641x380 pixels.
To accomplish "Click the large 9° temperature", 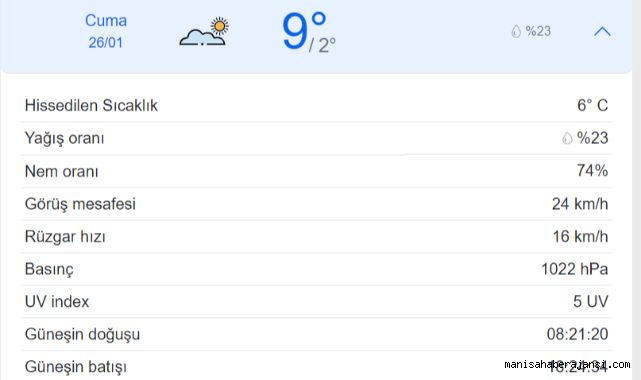I will pos(303,31).
